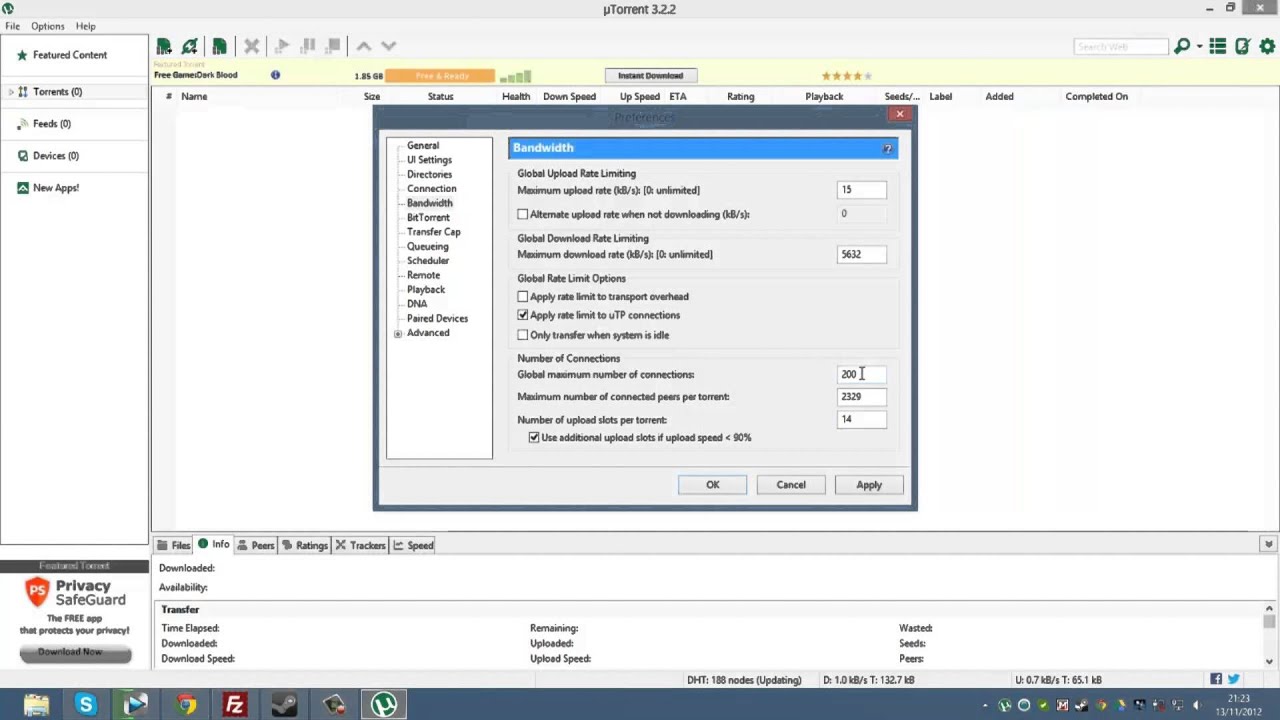Switch to the Ratings tab
The width and height of the screenshot is (1280, 720).
(x=305, y=545)
